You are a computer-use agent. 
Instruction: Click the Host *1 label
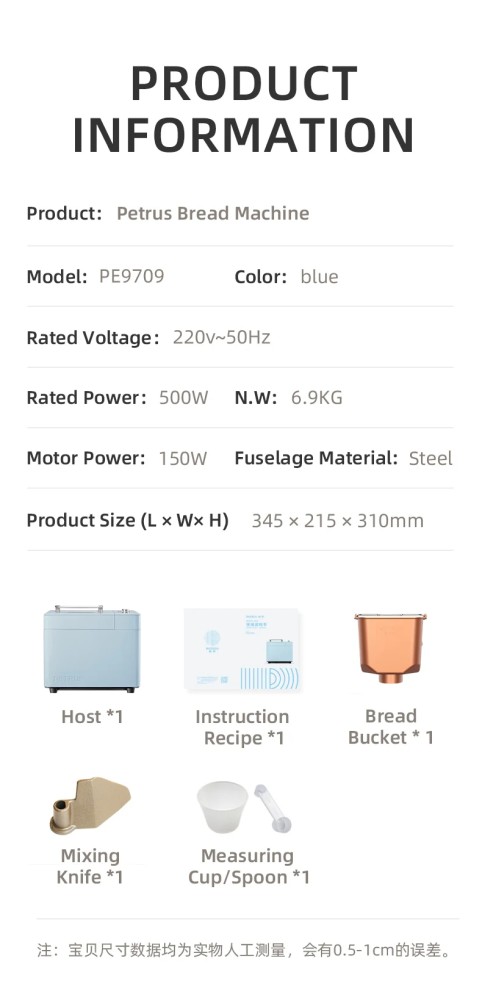(x=92, y=716)
